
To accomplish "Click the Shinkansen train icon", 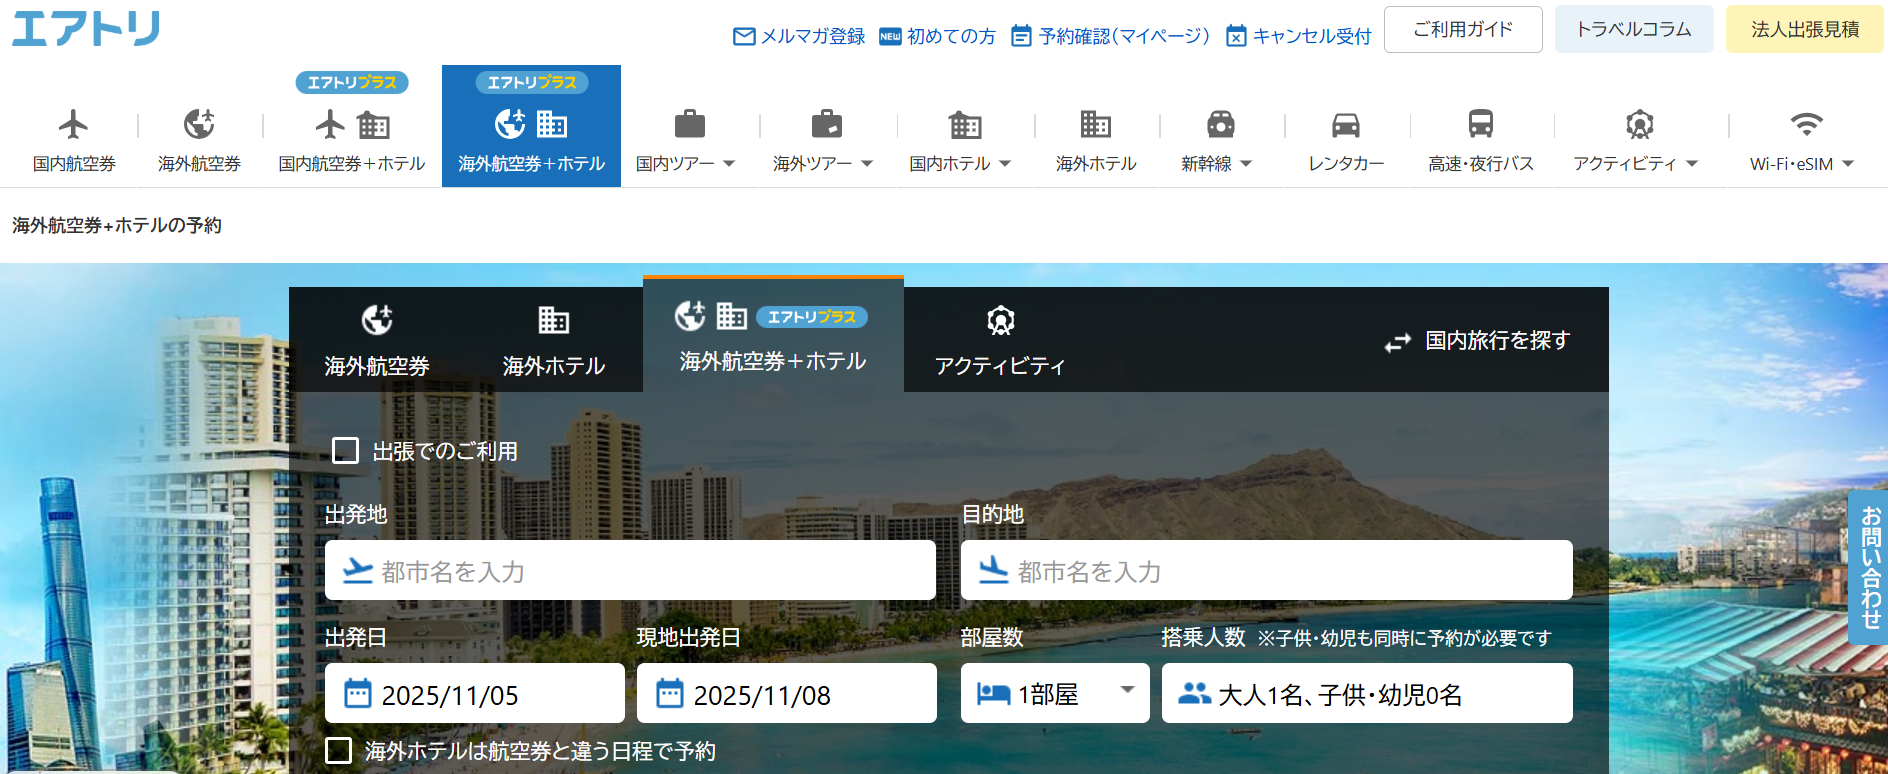I will (x=1220, y=125).
